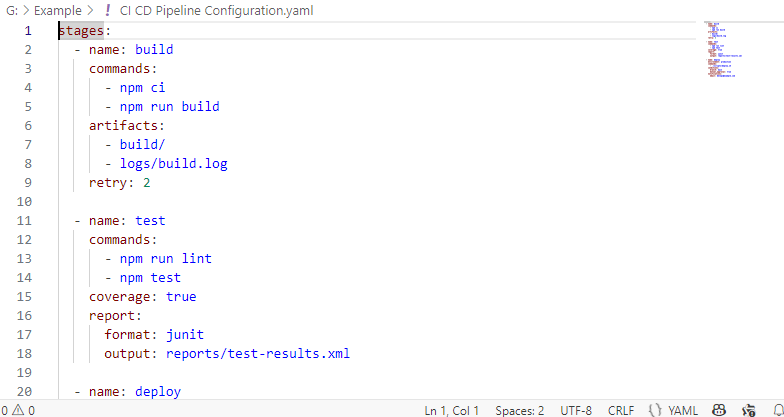784x417 pixels.
Task: Click the notifications bell icon
Action: [779, 410]
